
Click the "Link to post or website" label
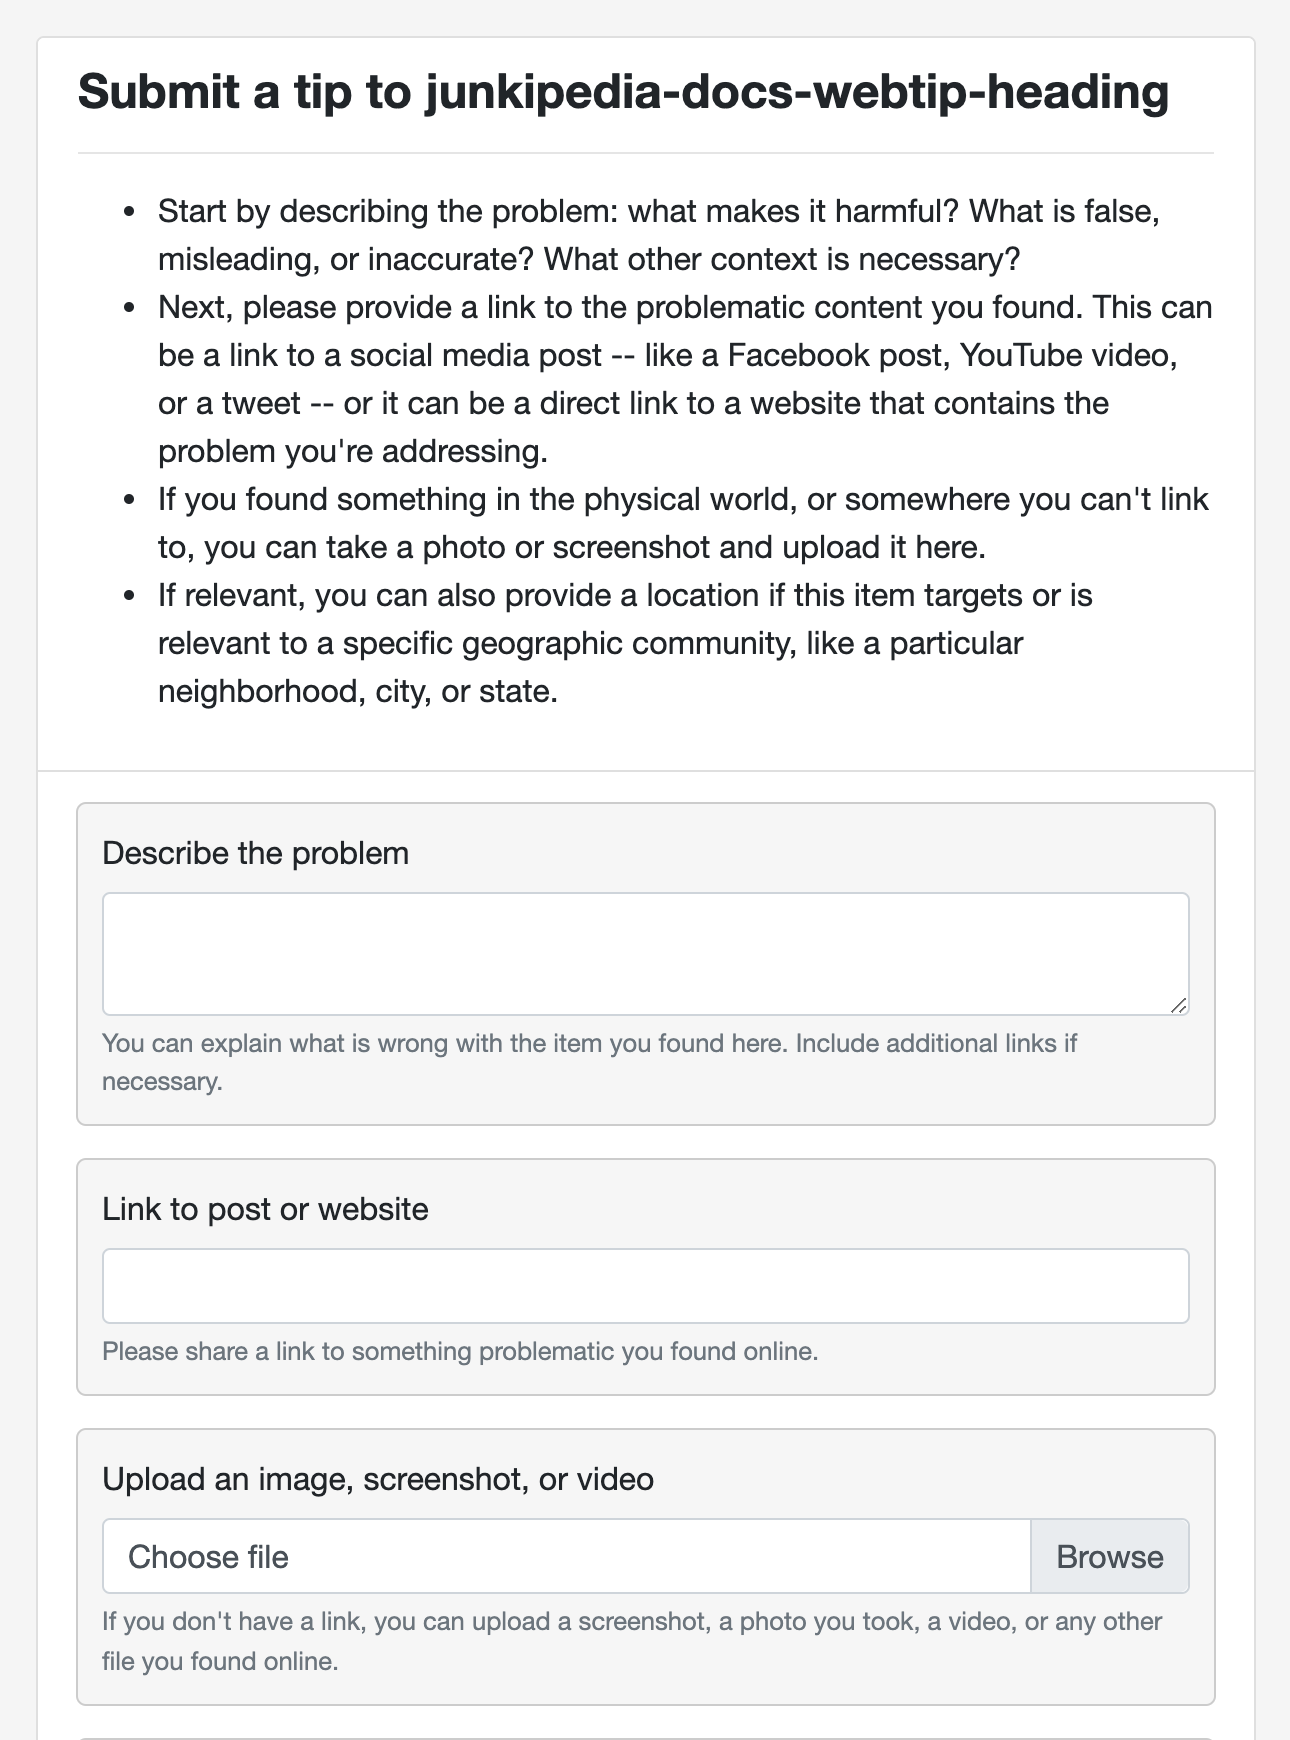[265, 1209]
